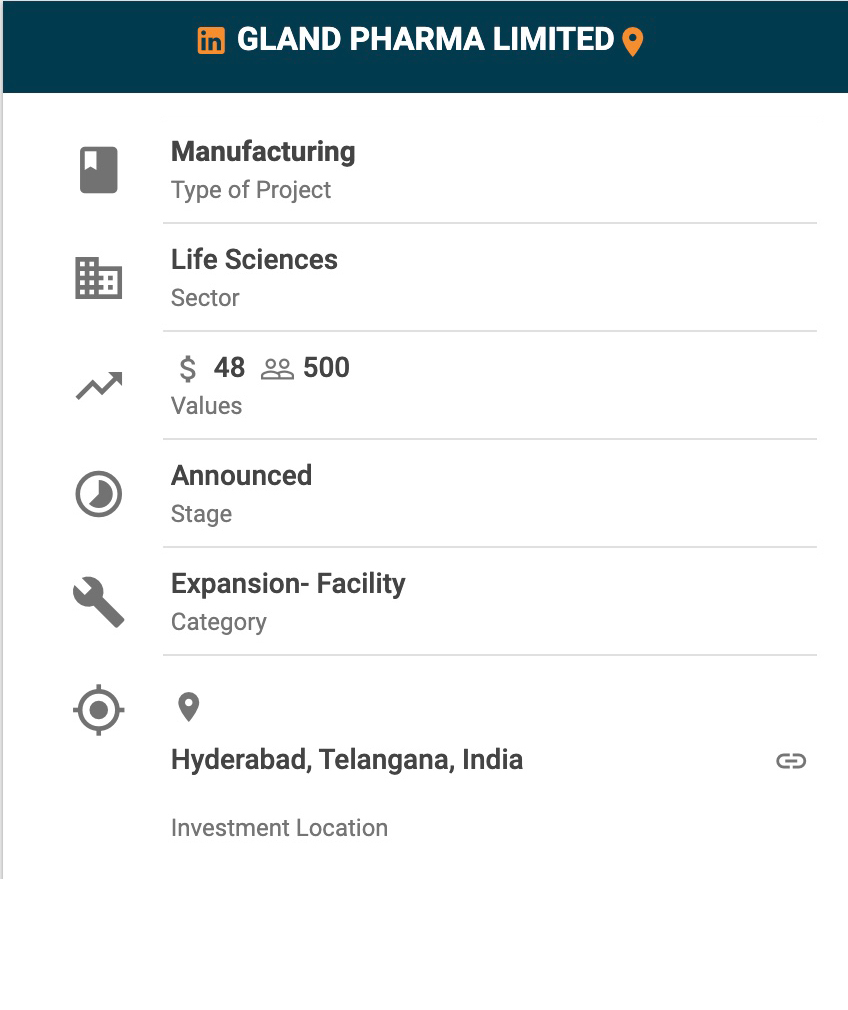This screenshot has height=1010, width=848.
Task: Click the people icon beside 500
Action: 277,369
